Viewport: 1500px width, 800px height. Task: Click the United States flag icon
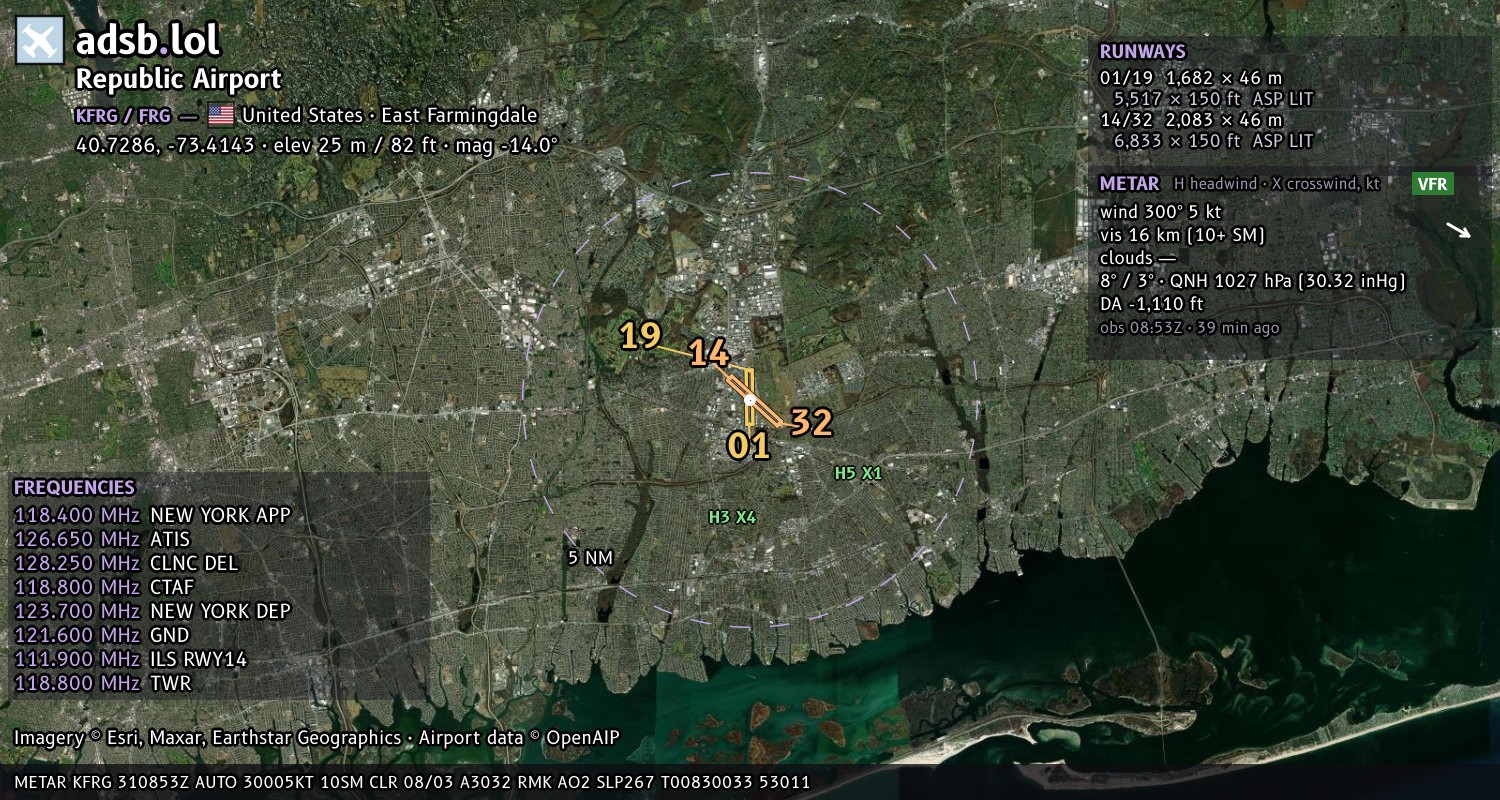click(x=220, y=115)
